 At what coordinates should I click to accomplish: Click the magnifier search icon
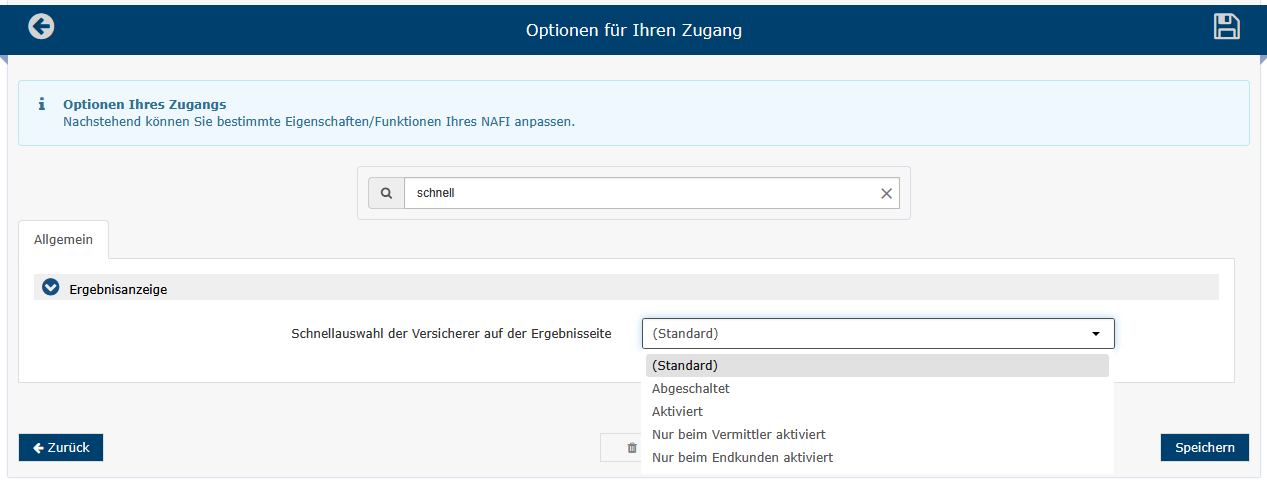[386, 193]
